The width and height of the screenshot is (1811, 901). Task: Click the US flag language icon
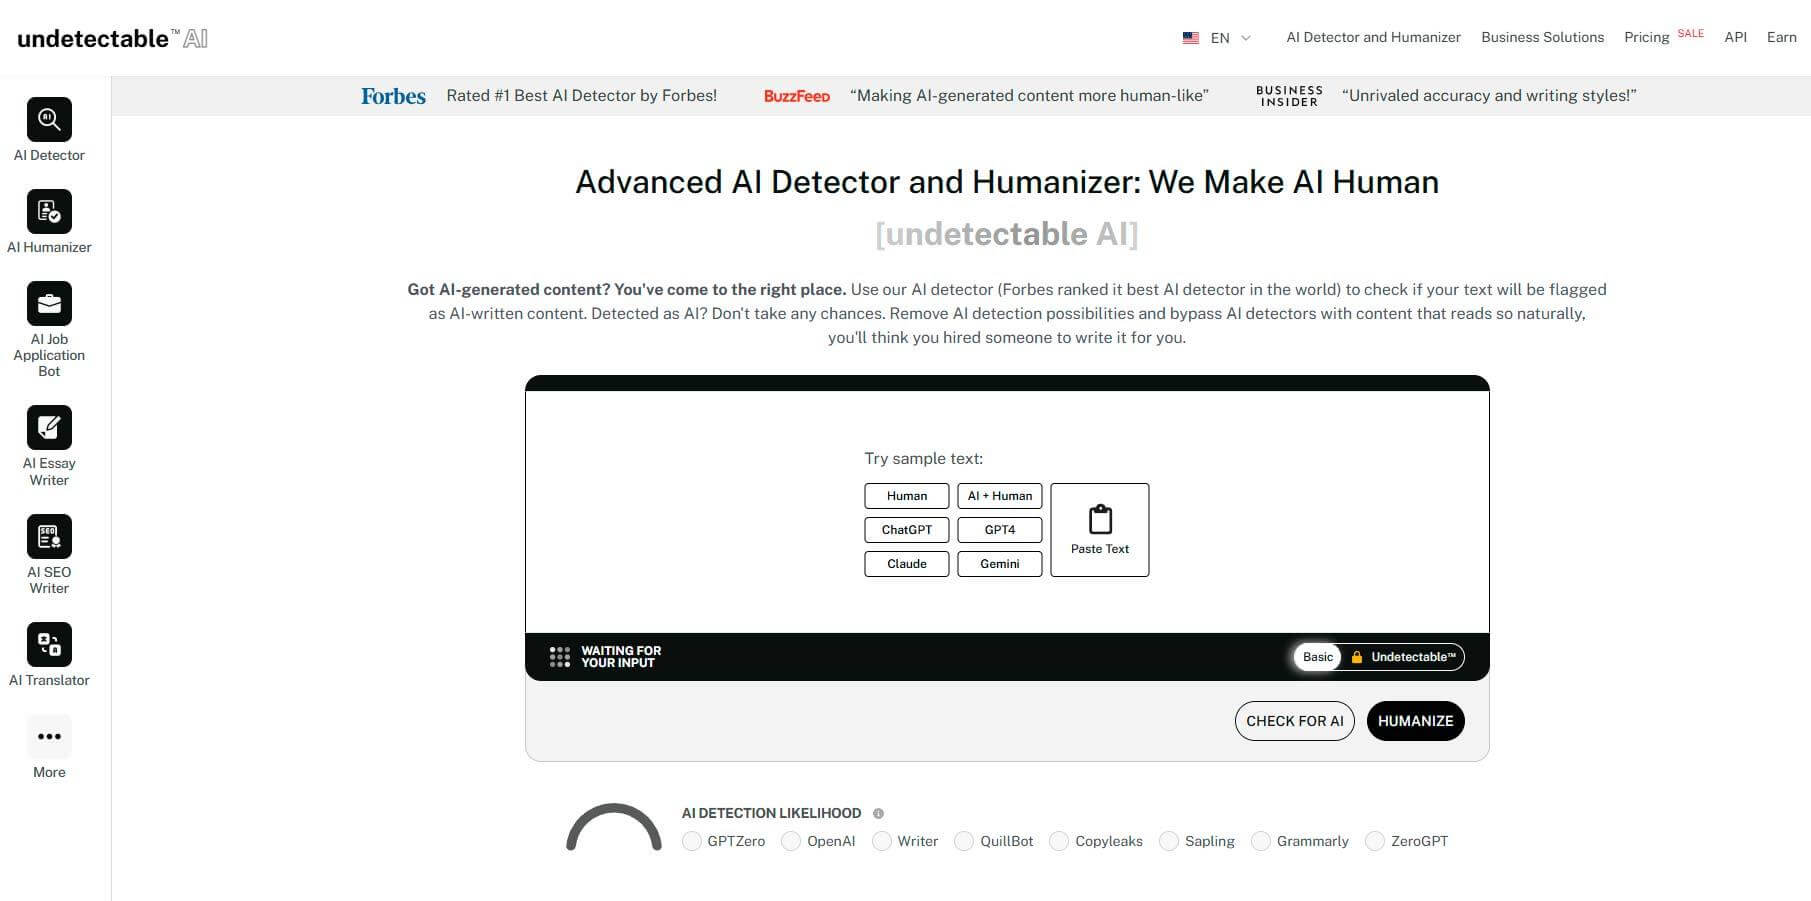(1191, 38)
